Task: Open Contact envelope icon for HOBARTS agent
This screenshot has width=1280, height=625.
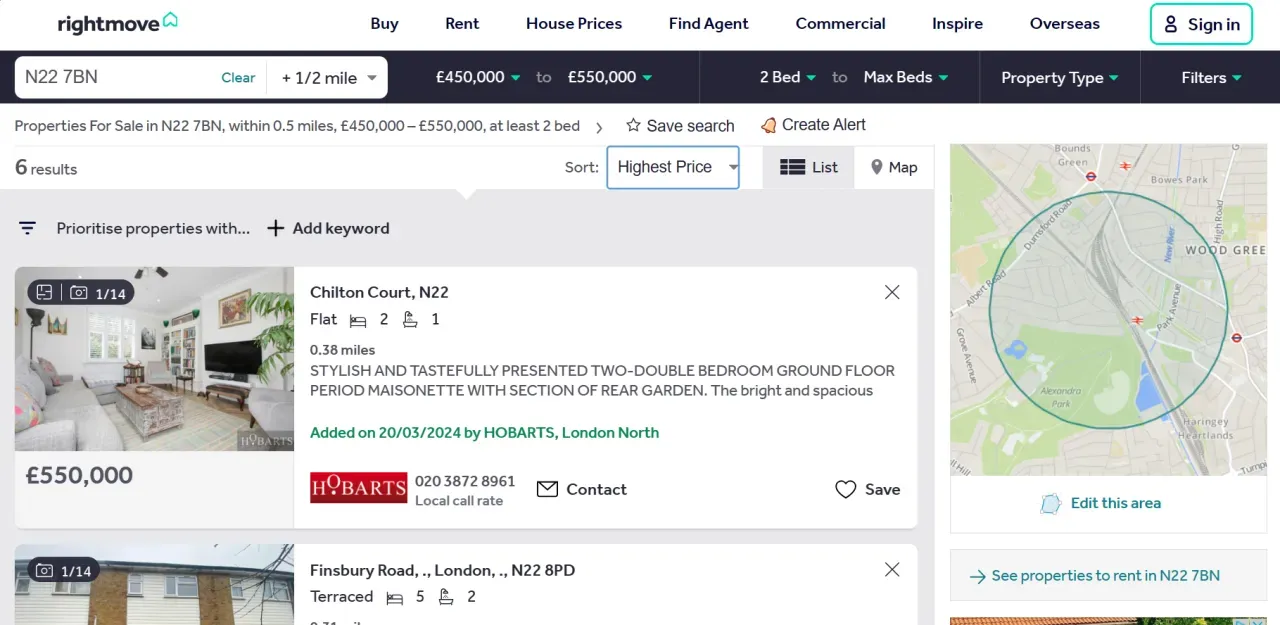Action: click(547, 489)
